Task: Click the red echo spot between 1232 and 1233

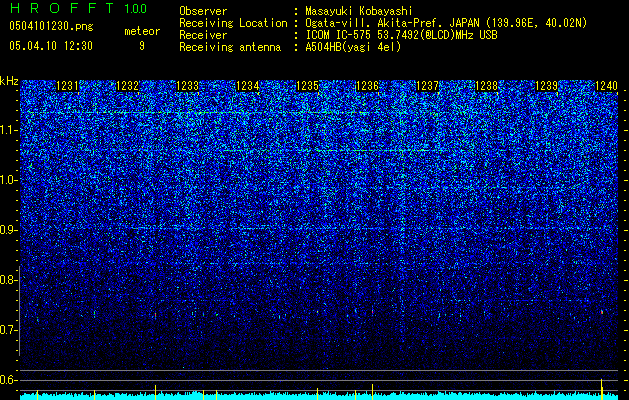Action: 155,315
